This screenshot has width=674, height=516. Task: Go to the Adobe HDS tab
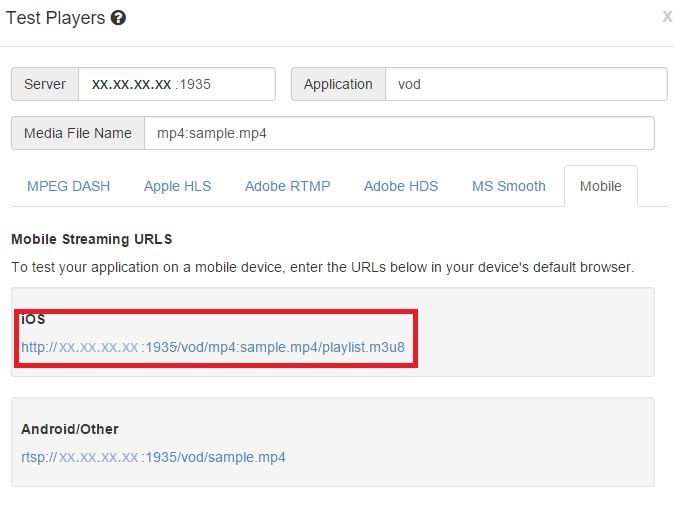[401, 186]
